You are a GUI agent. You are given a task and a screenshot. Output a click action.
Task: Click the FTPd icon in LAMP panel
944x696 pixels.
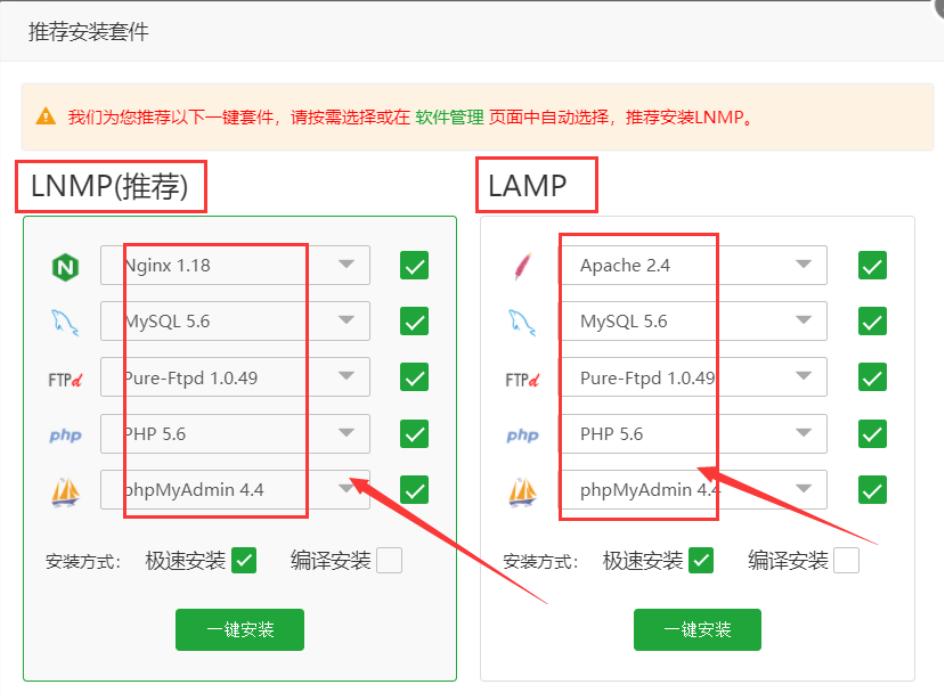pos(523,380)
